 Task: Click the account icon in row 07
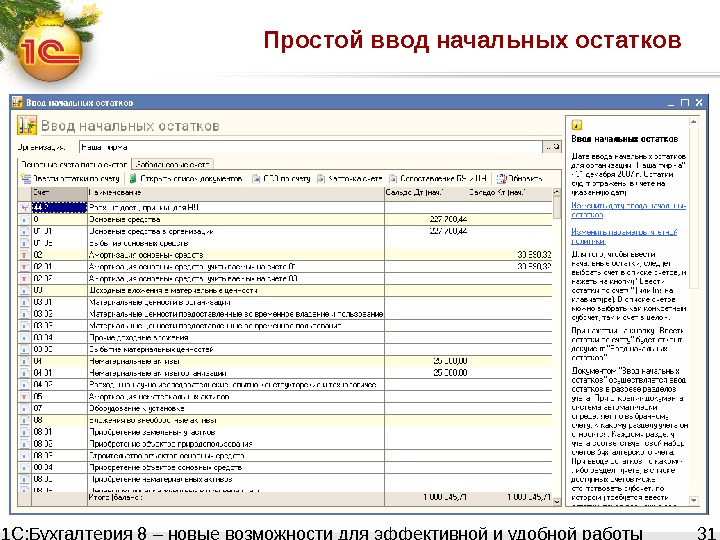24,409
